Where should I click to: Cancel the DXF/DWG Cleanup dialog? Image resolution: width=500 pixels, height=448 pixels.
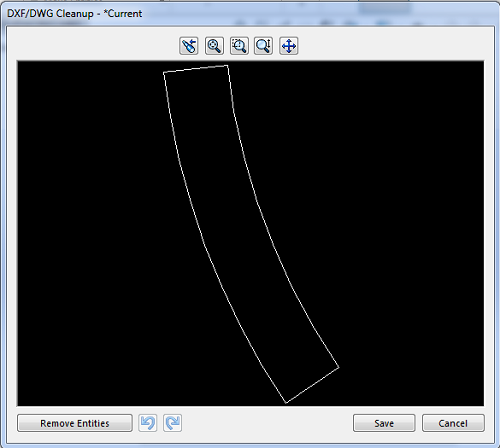453,423
